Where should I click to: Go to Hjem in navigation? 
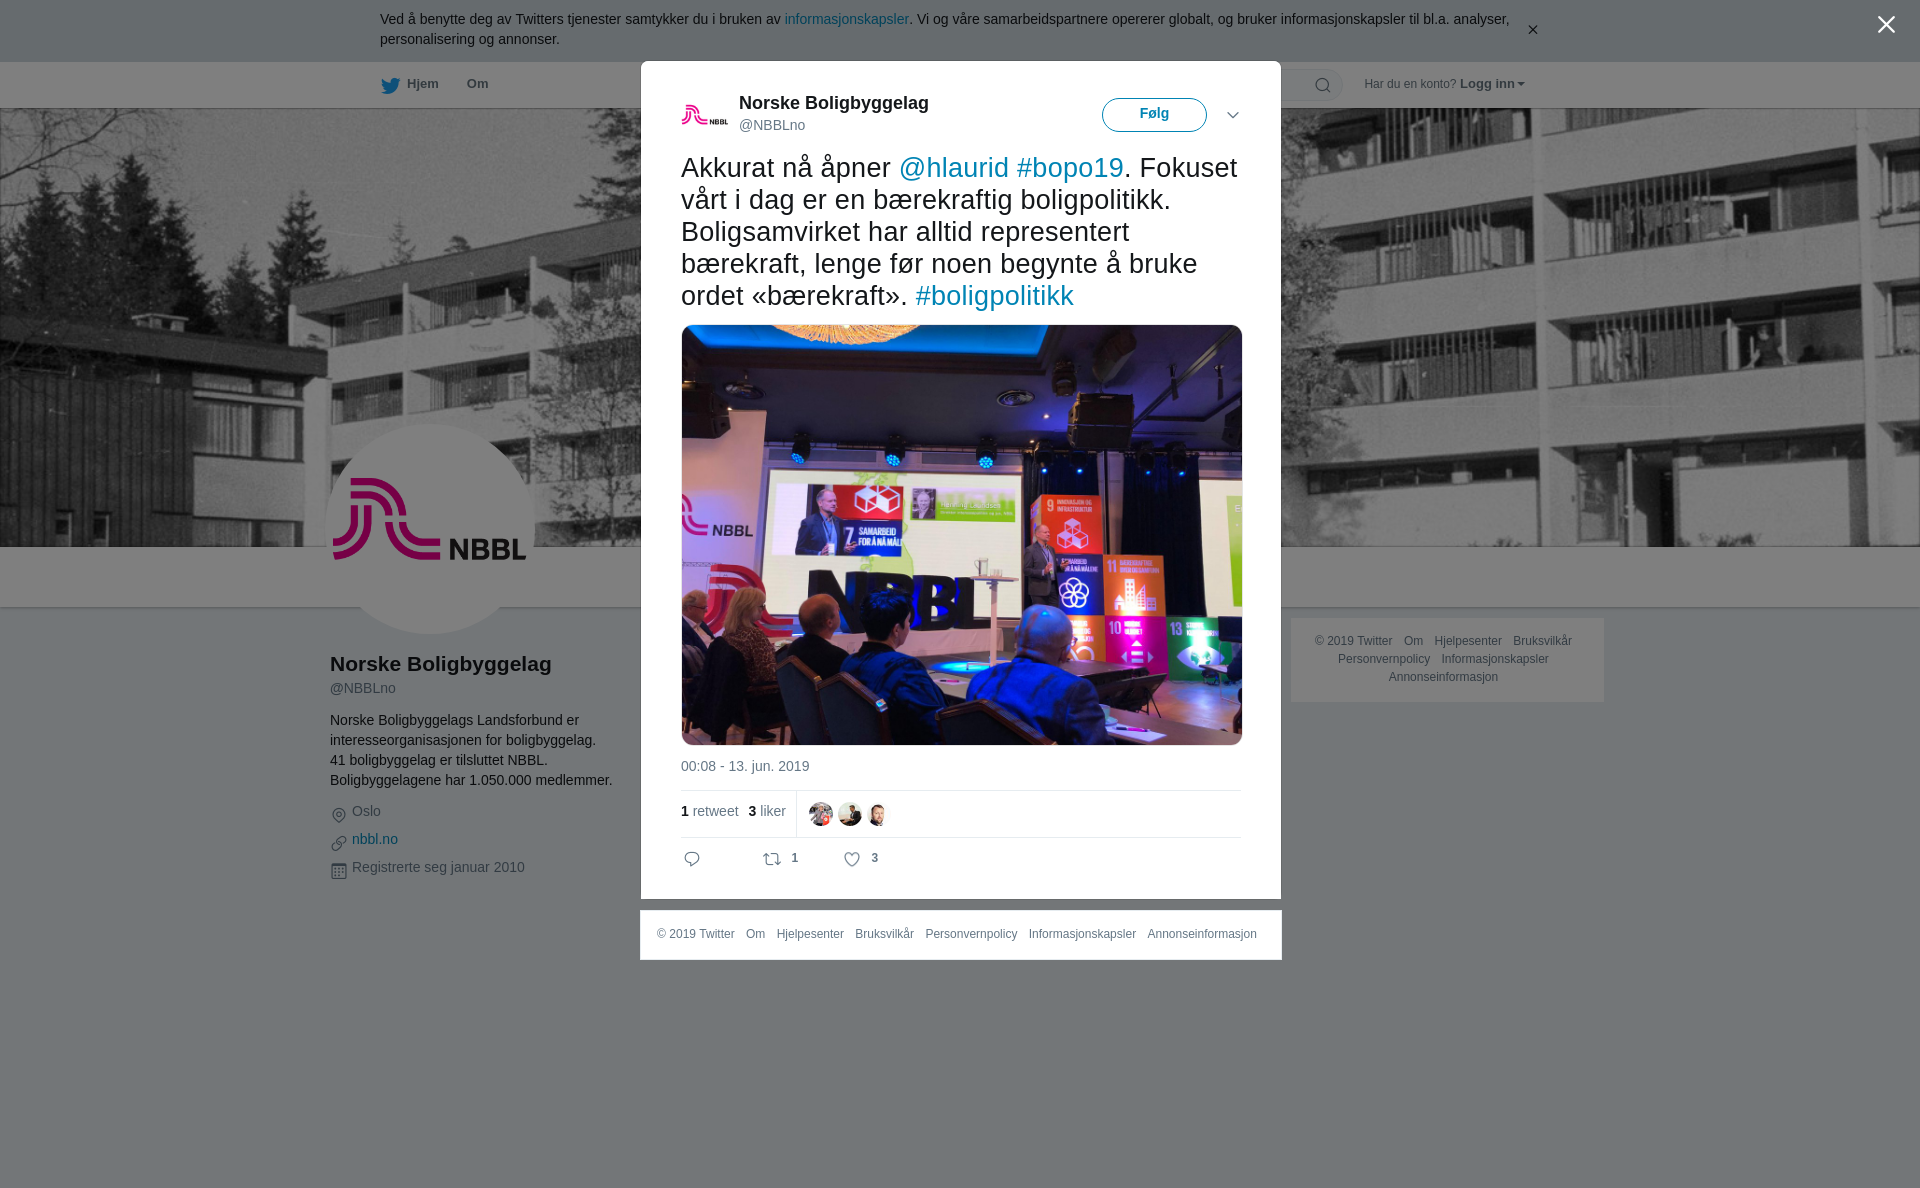(x=422, y=84)
